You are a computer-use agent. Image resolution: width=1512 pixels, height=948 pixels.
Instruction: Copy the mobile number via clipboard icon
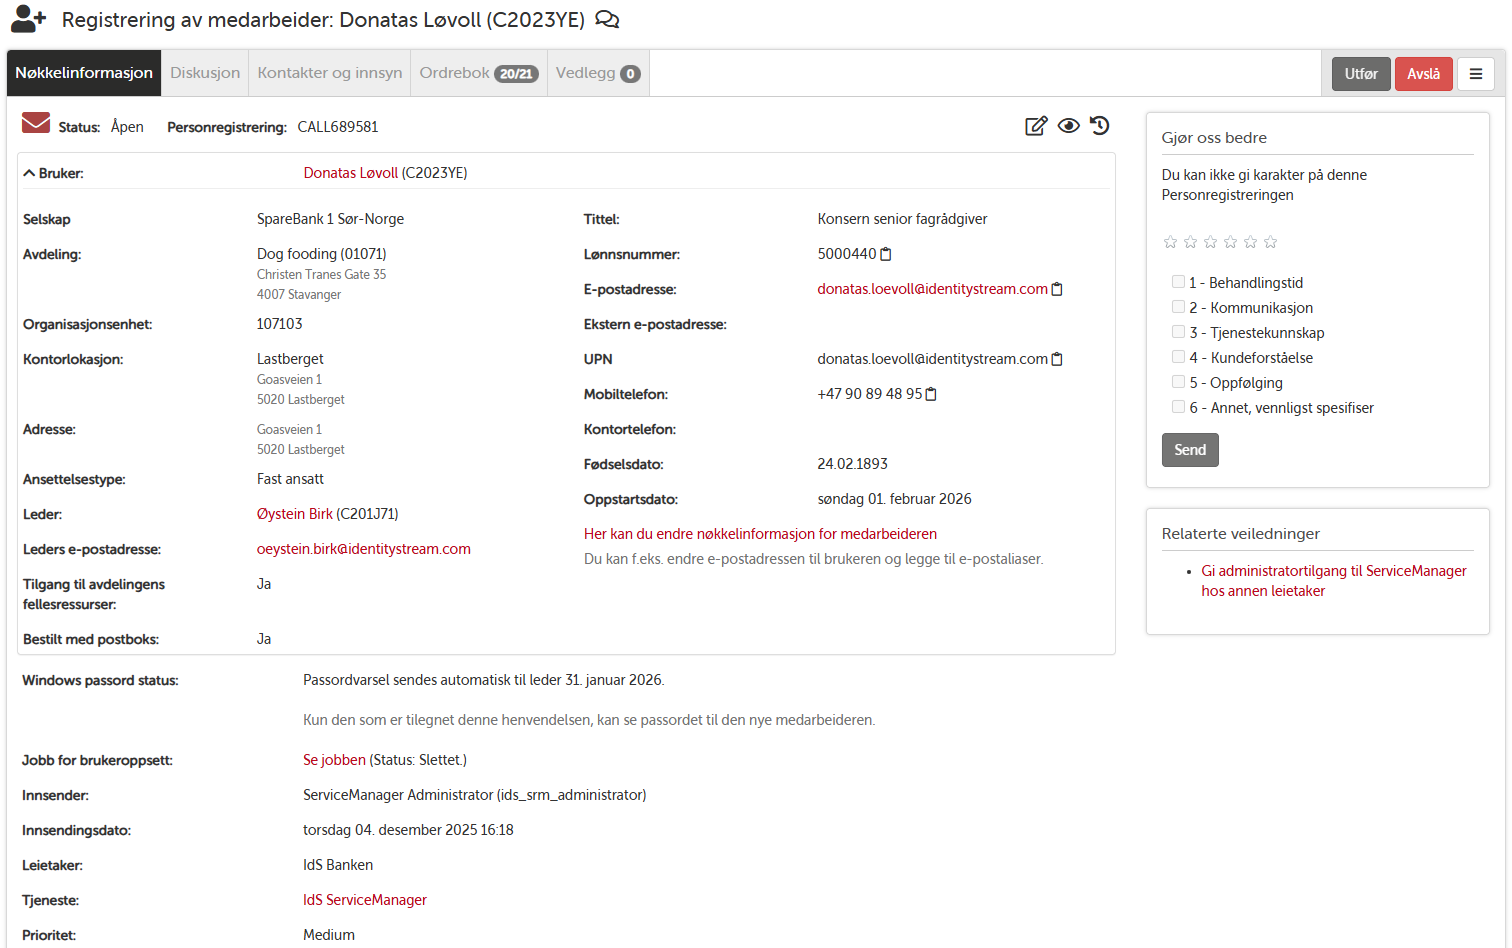tap(931, 394)
